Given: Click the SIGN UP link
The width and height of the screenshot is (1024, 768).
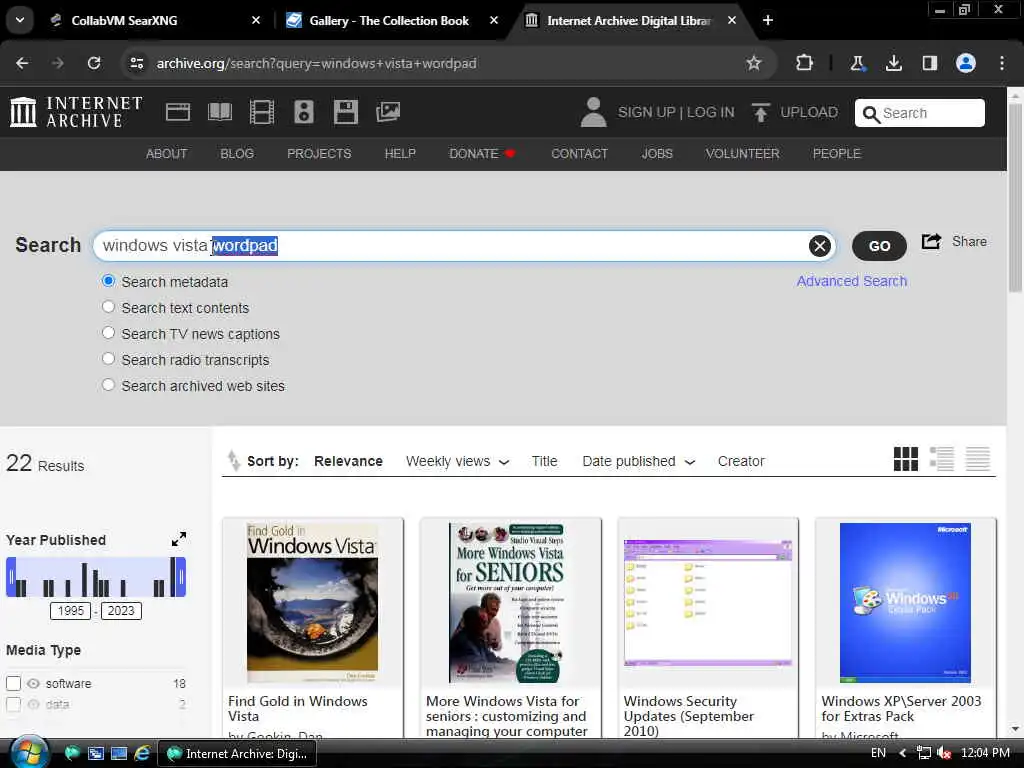Looking at the screenshot, I should pyautogui.click(x=647, y=112).
